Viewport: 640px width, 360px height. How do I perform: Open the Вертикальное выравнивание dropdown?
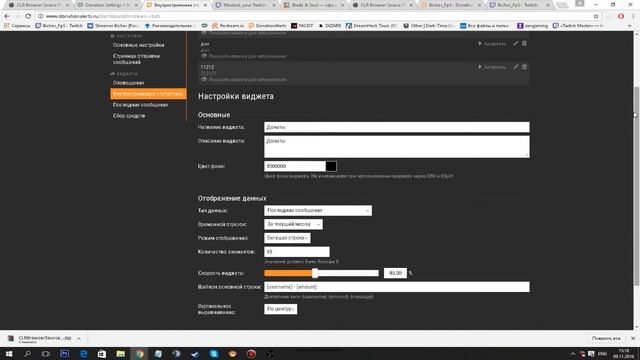pyautogui.click(x=280, y=309)
